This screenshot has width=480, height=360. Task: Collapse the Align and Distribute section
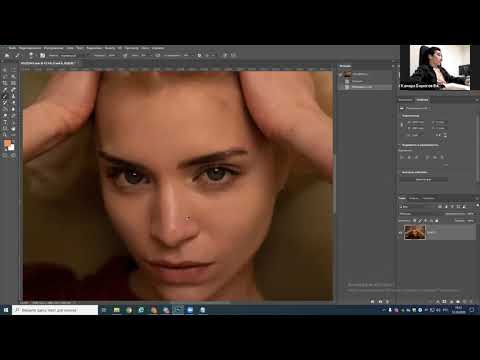[x=400, y=145]
